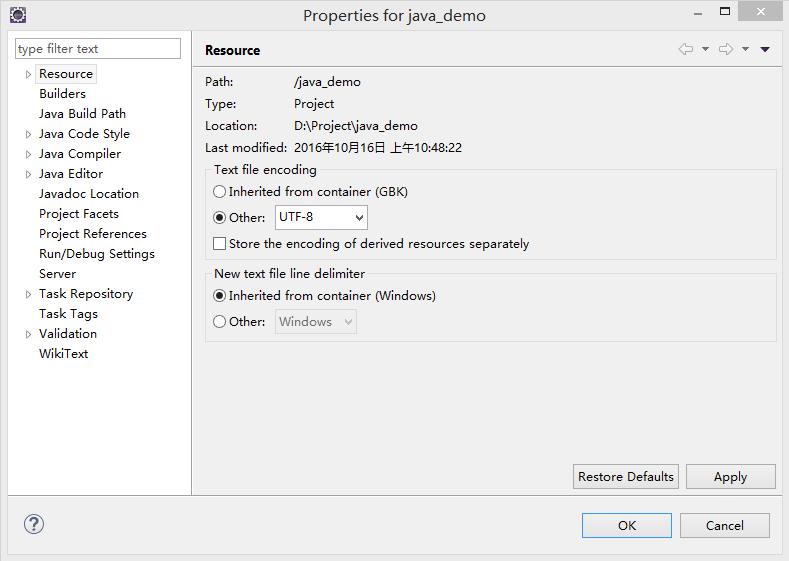Open the Java Build Path page
Screen dimensions: 789x561
coord(82,114)
